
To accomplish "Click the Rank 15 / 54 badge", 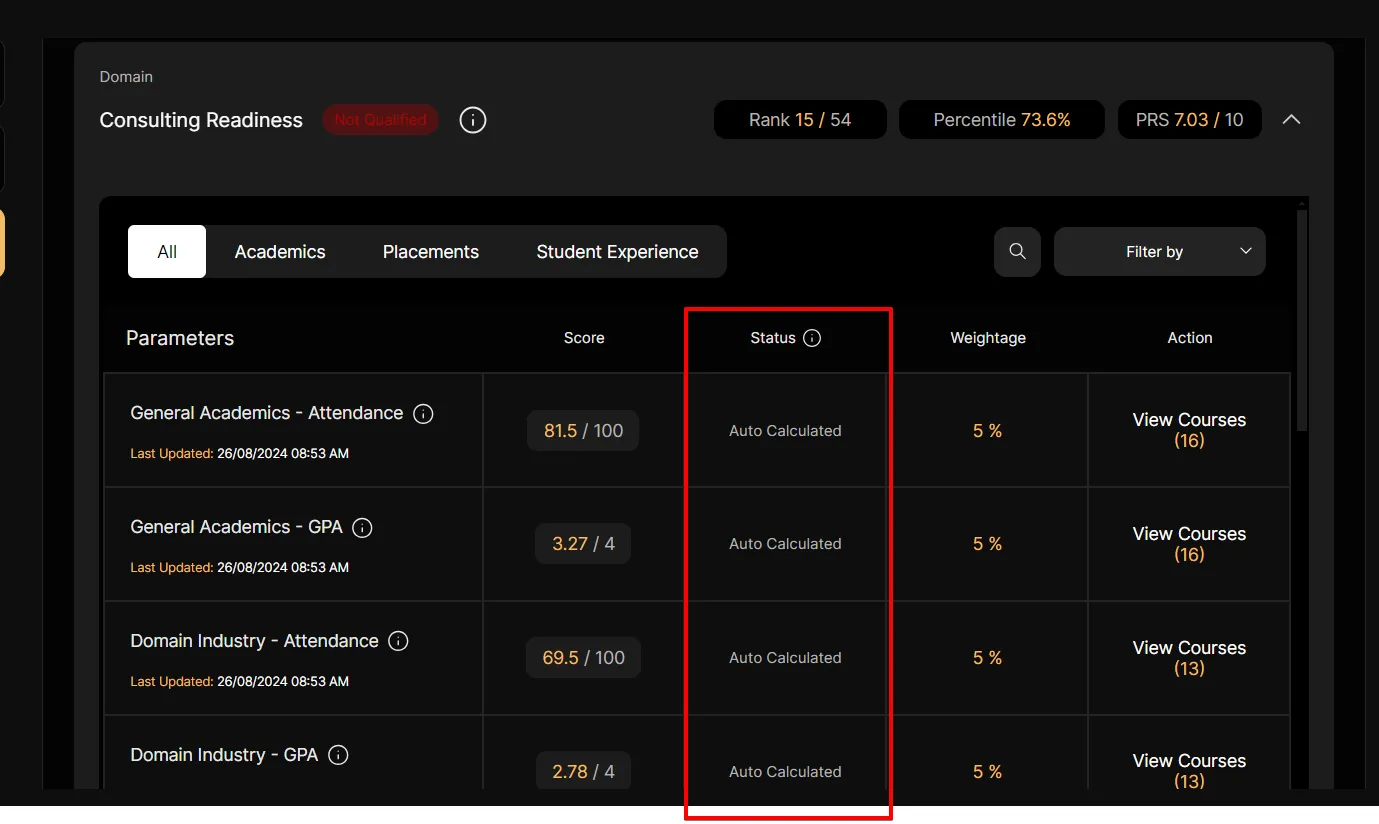I will pos(799,120).
